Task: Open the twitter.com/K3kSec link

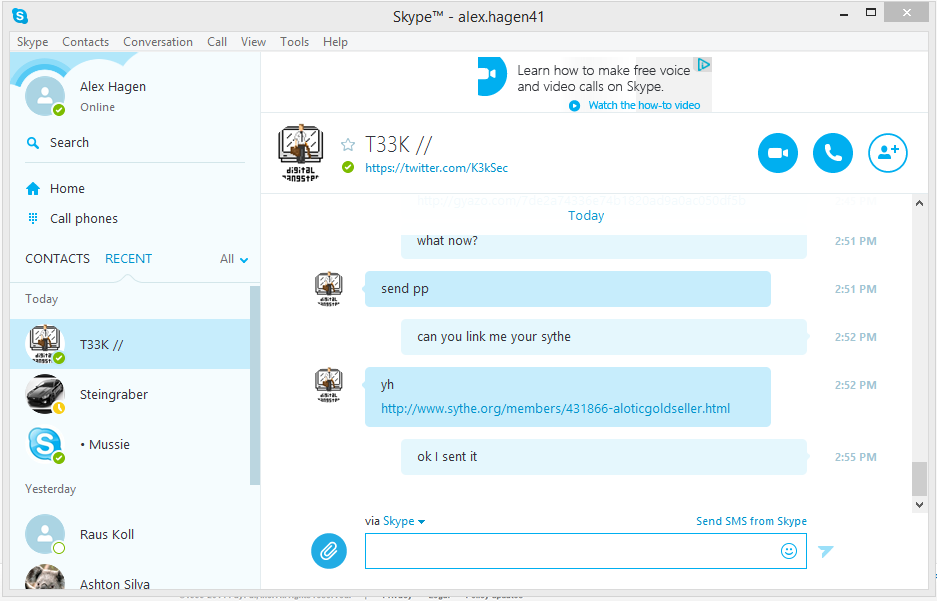Action: tap(436, 168)
